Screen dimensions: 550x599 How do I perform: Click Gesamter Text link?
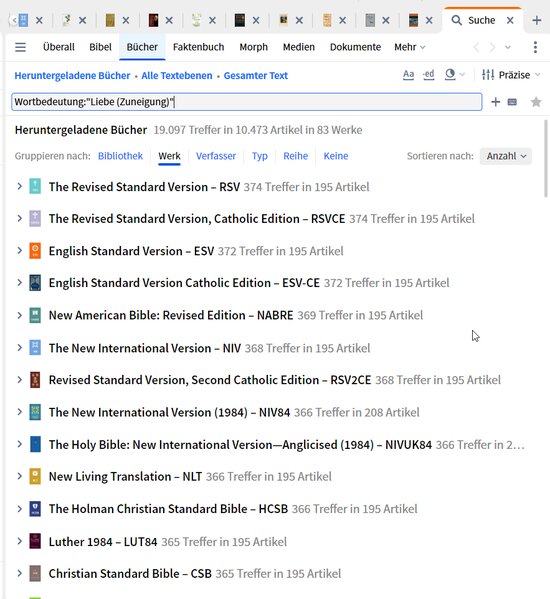tap(256, 76)
